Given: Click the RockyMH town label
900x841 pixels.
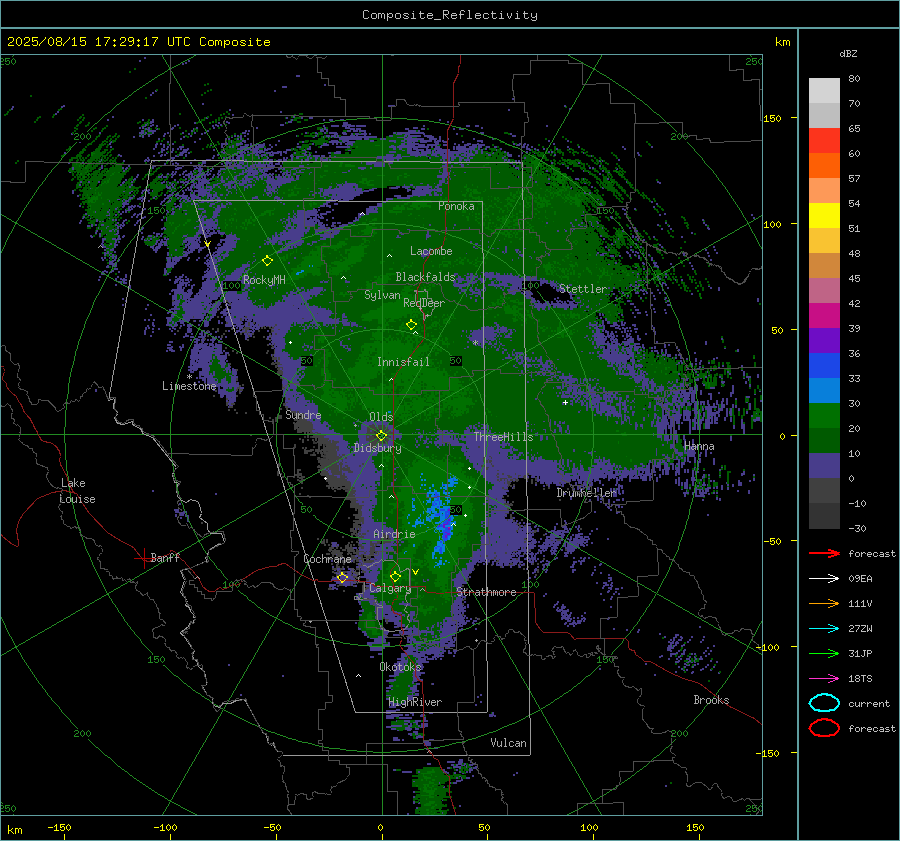Looking at the screenshot, I should (264, 280).
